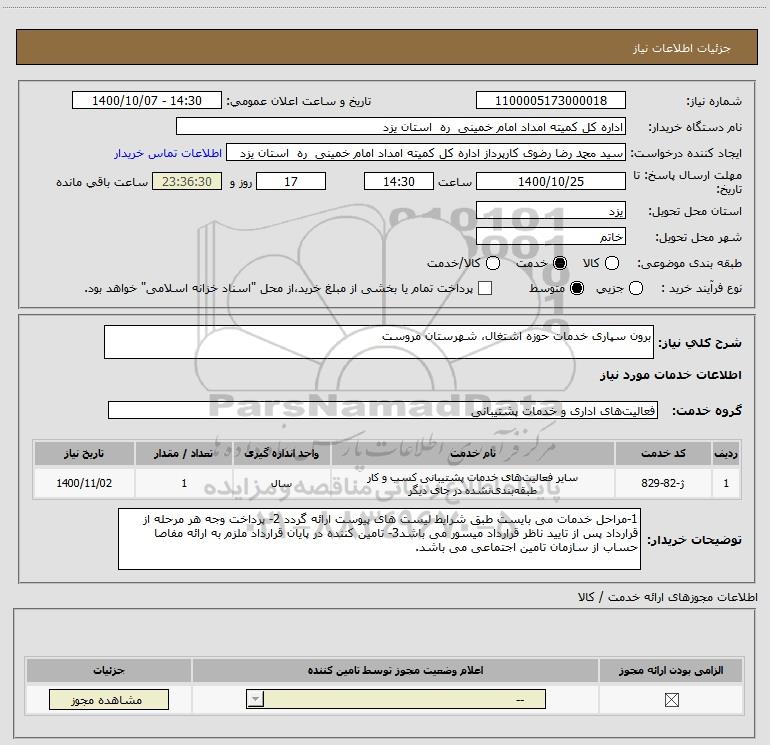Screen dimensions: 770x745
Task: Click the جزئیات اطلاعات نیاز page title
Action: coord(681,48)
